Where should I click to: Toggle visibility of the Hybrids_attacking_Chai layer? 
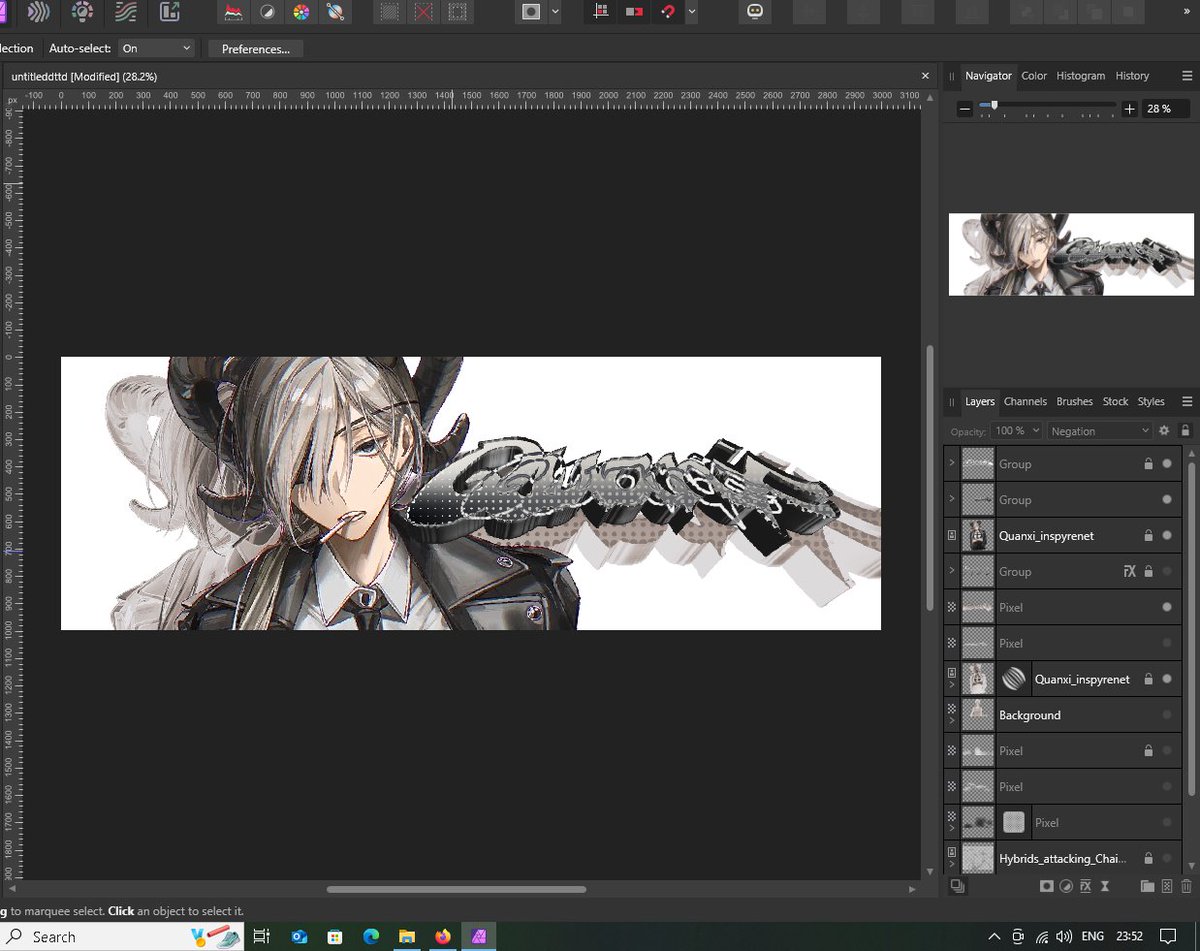1167,858
